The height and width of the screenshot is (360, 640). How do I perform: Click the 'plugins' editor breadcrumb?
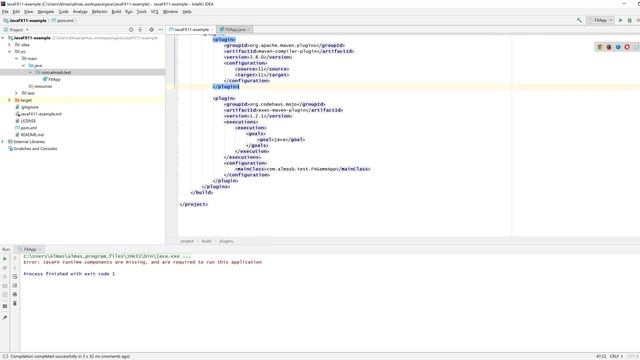(x=226, y=241)
